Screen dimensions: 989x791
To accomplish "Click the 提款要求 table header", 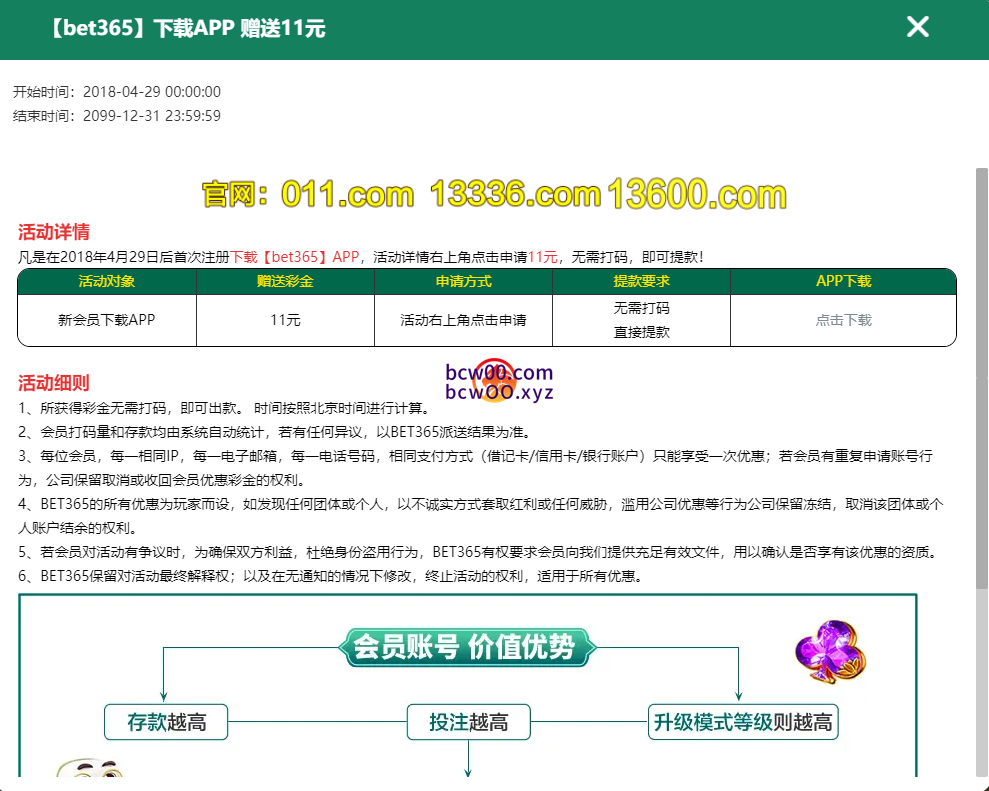I will (641, 281).
